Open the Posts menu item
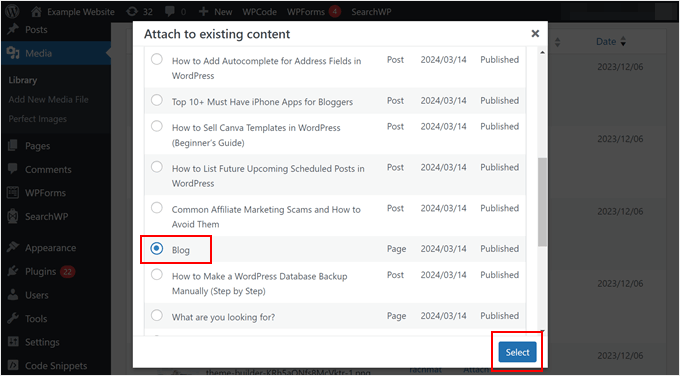Image resolution: width=680 pixels, height=376 pixels. click(x=36, y=29)
